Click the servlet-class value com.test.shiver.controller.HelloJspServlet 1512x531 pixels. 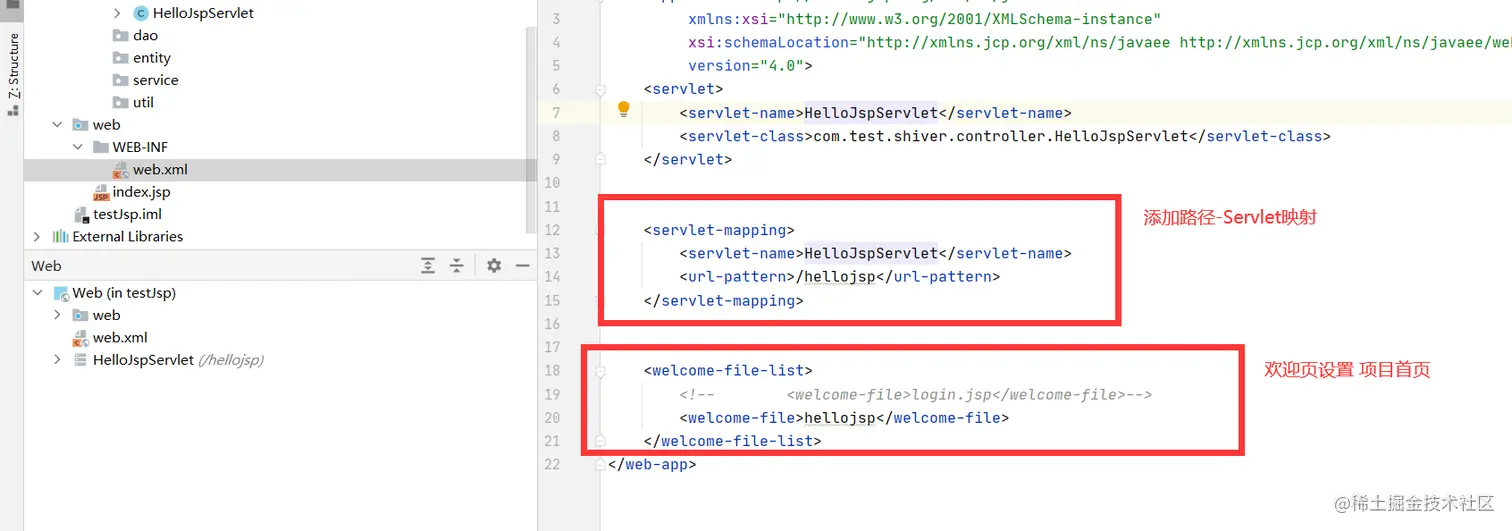1000,136
